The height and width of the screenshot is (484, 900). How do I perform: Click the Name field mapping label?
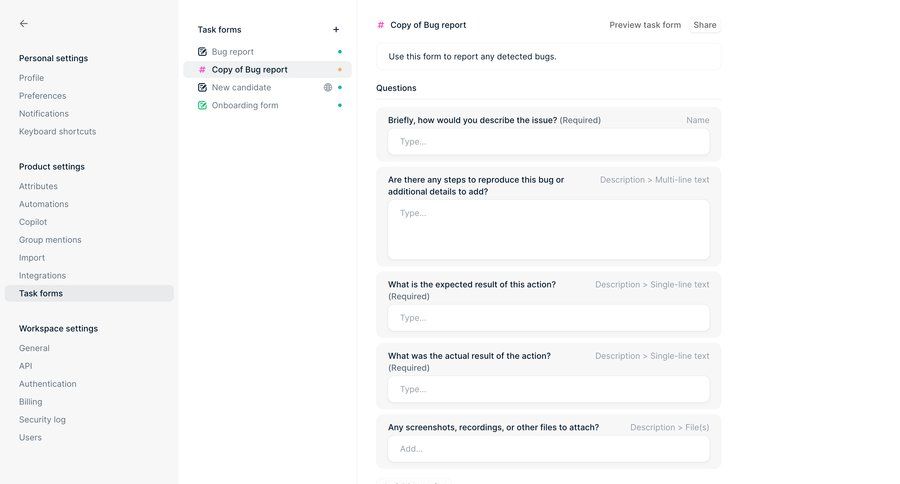[697, 120]
